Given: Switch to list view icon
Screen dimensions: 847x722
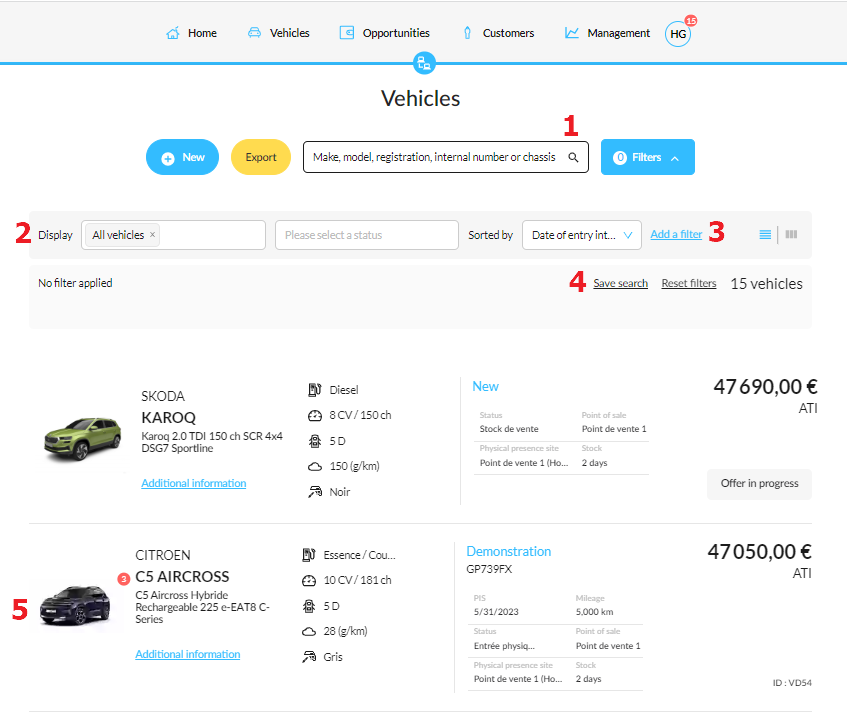Looking at the screenshot, I should click(765, 234).
